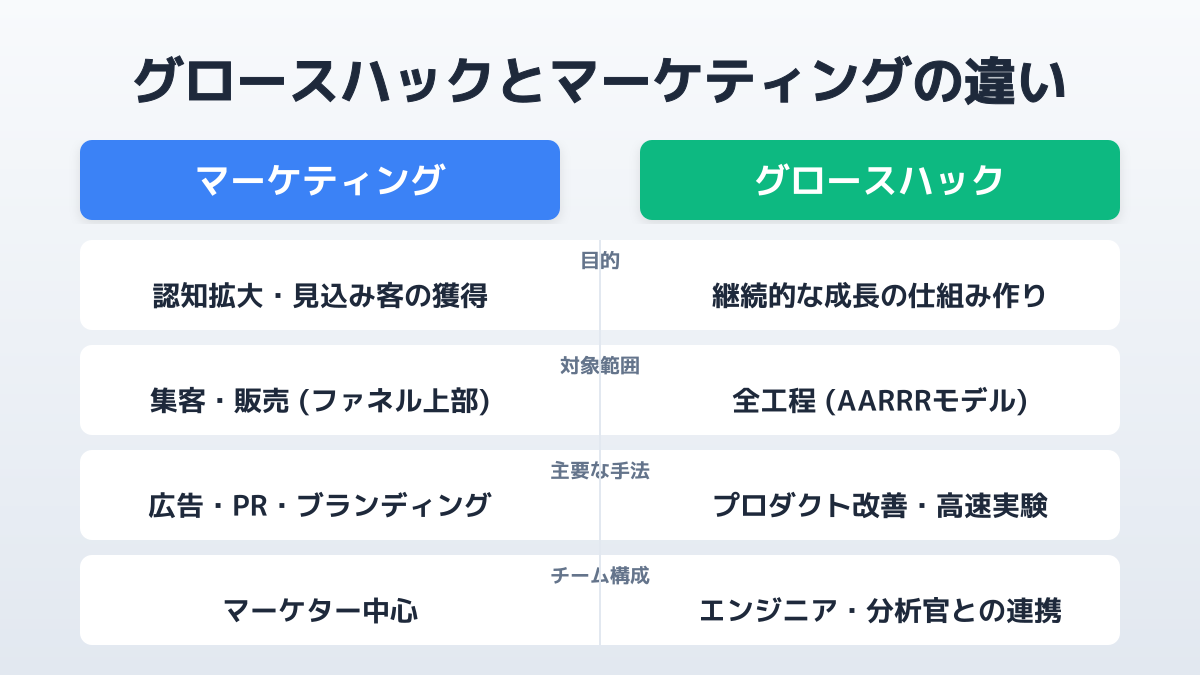
Task: Select the エンジニア・分析官との連携 cell
Action: coord(880,611)
